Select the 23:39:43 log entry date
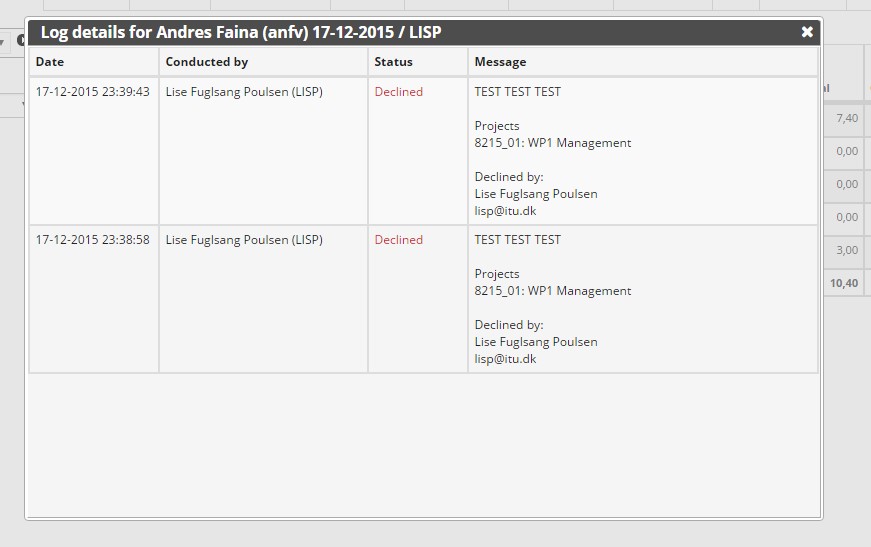871x547 pixels. pos(92,92)
